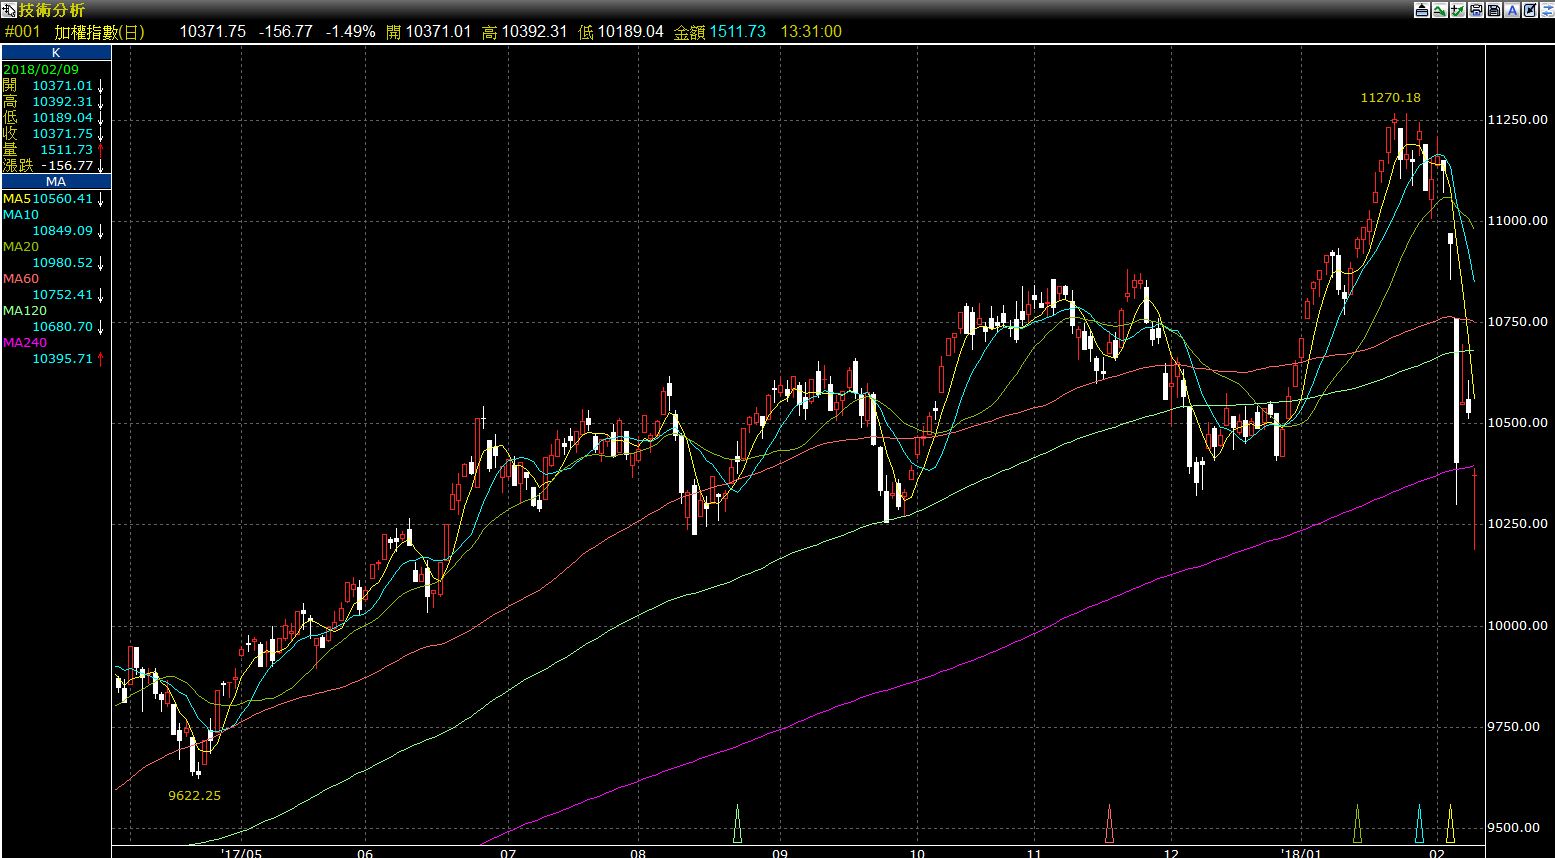Click the printer icon to print chart
The width and height of the screenshot is (1555, 858).
tap(1476, 10)
